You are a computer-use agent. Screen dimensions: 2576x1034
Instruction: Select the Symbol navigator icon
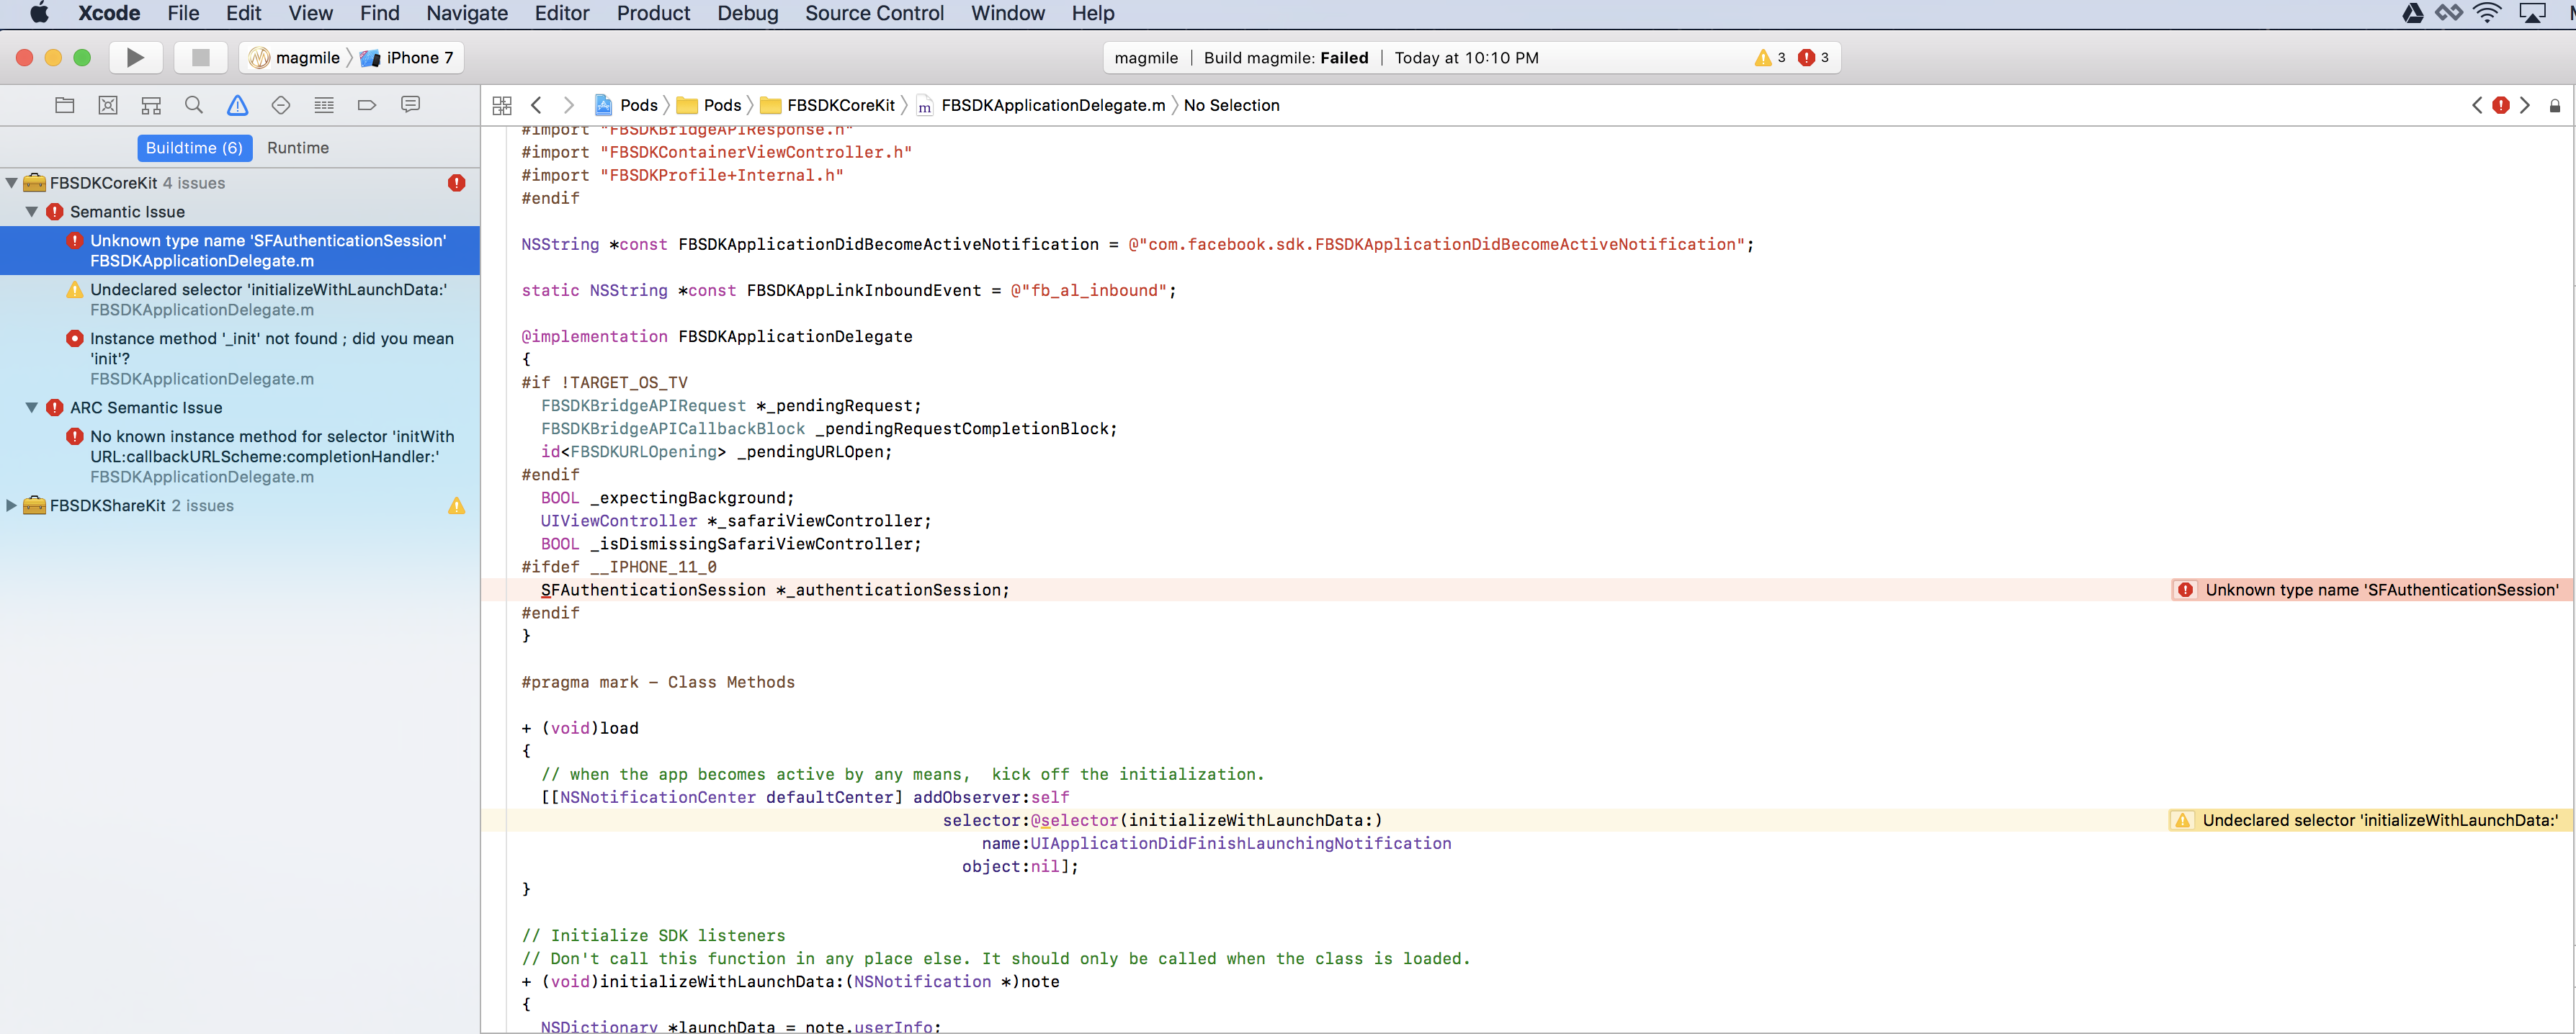151,105
